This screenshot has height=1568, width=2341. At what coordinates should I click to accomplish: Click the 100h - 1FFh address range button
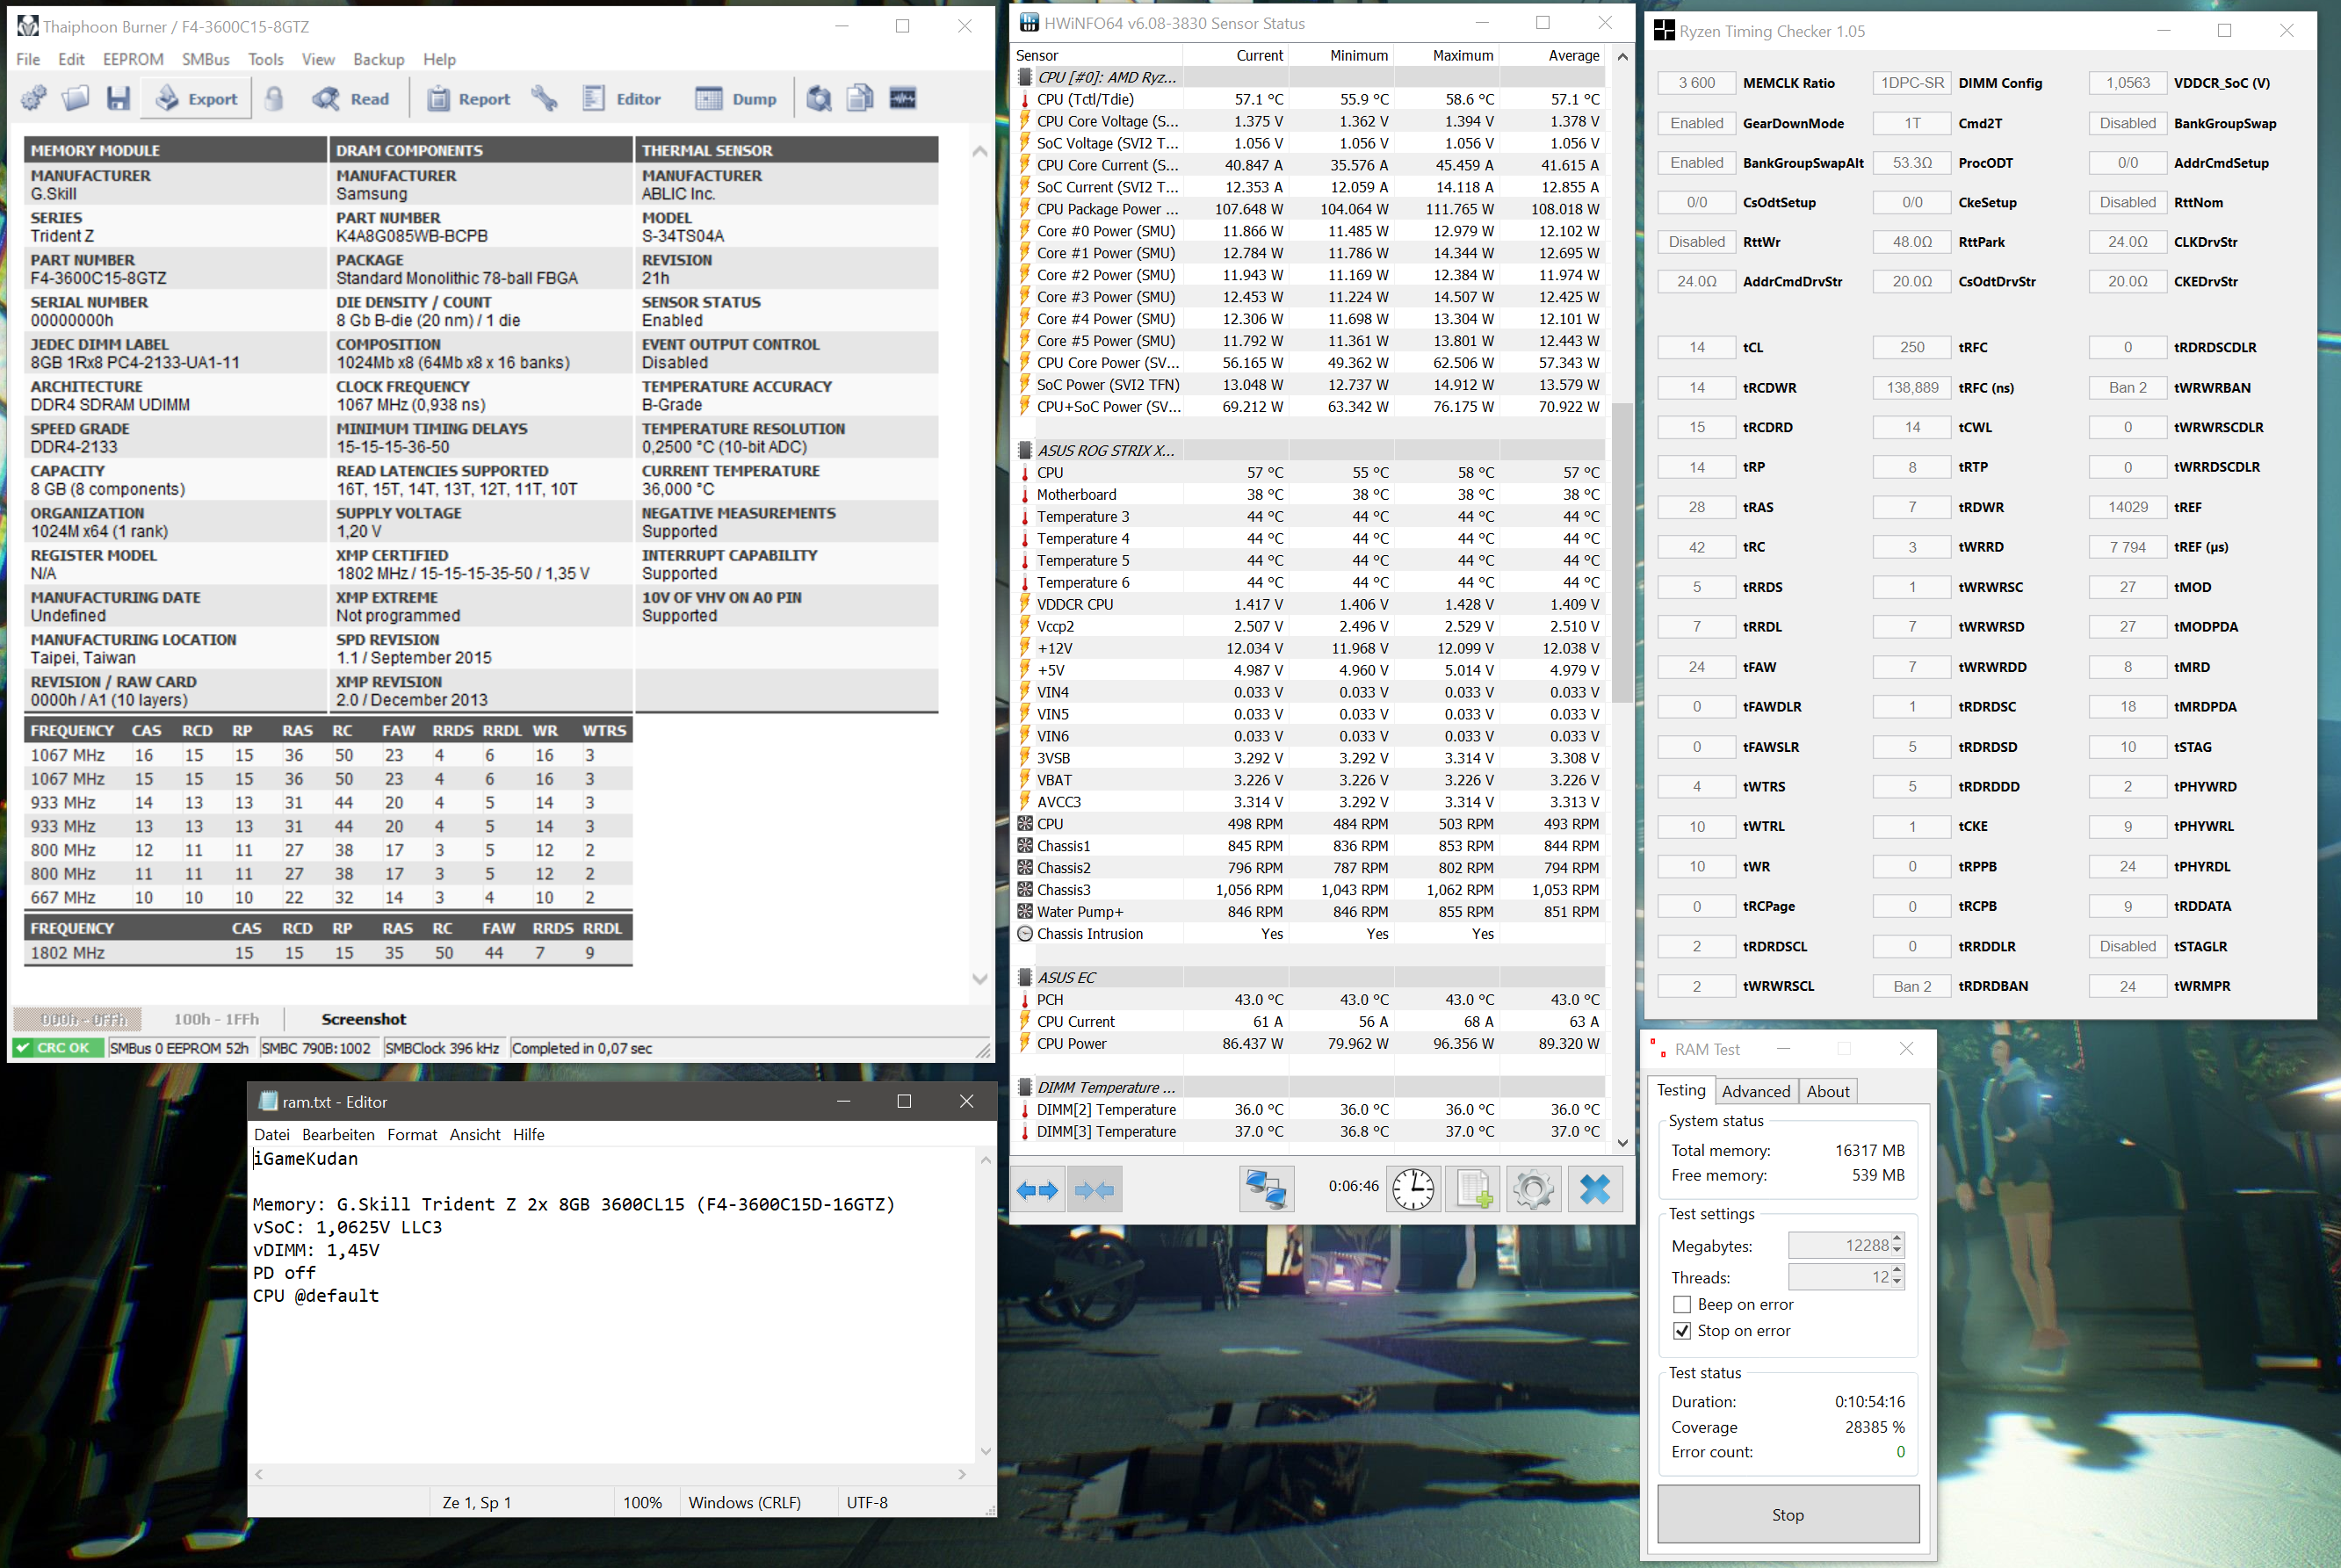pyautogui.click(x=216, y=1019)
